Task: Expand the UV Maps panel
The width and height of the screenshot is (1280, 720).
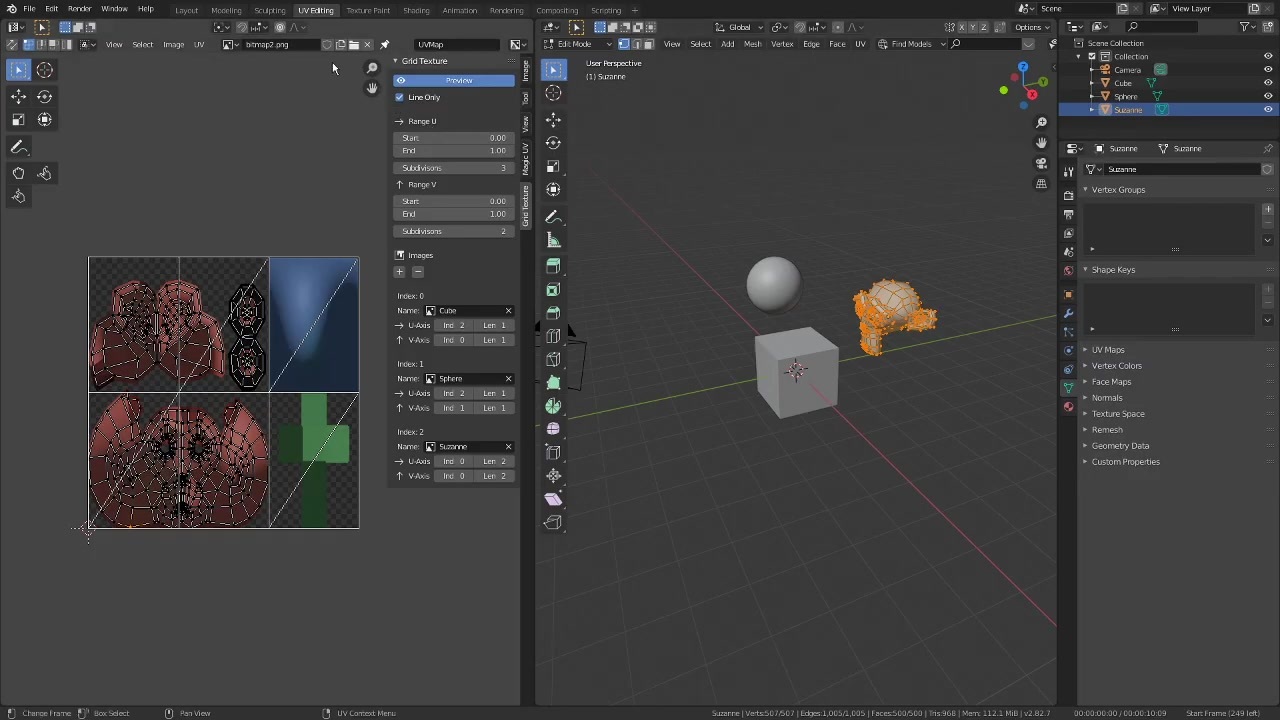Action: [x=1085, y=350]
